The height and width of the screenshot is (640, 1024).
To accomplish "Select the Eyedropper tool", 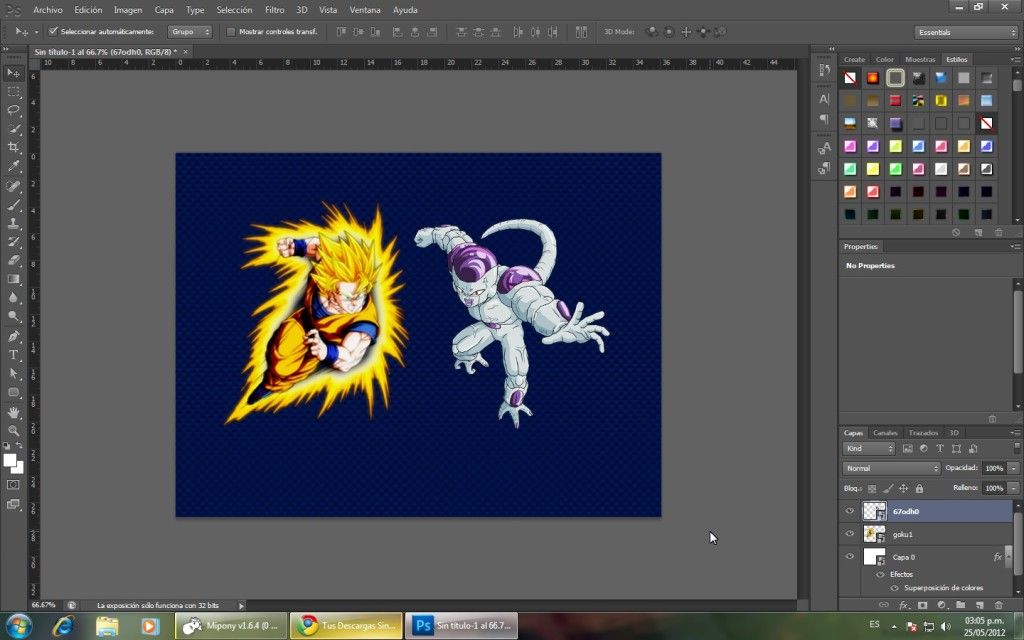I will pos(13,166).
